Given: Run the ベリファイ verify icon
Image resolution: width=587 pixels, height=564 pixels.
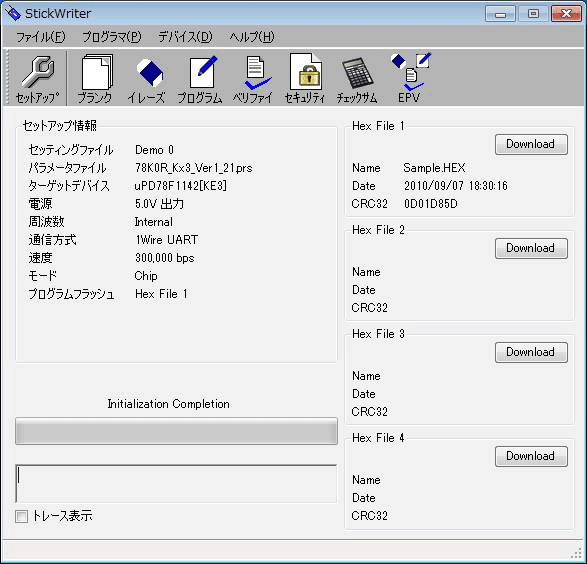Looking at the screenshot, I should point(253,79).
